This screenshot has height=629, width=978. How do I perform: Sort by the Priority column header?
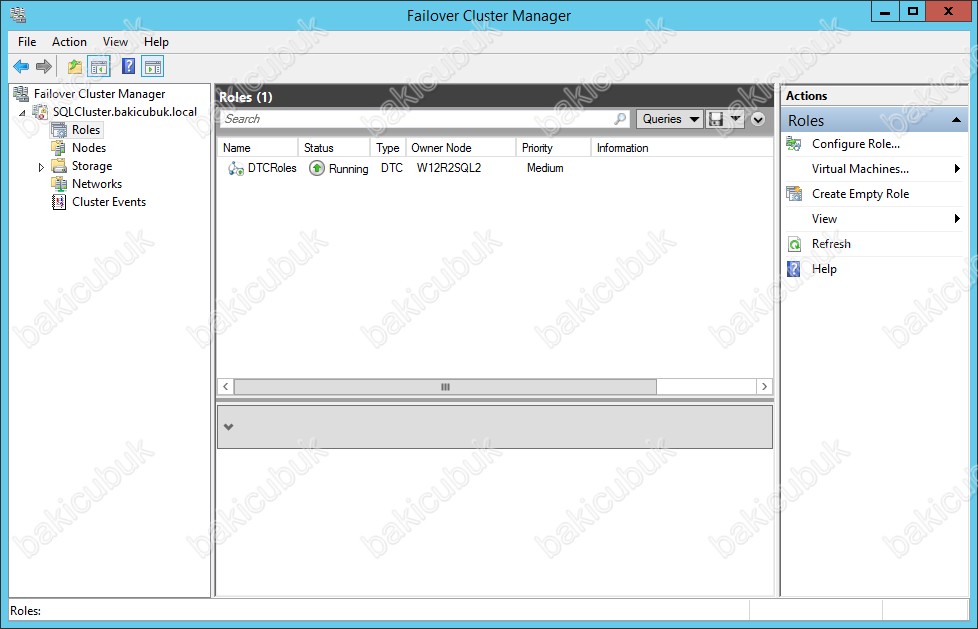pos(554,148)
